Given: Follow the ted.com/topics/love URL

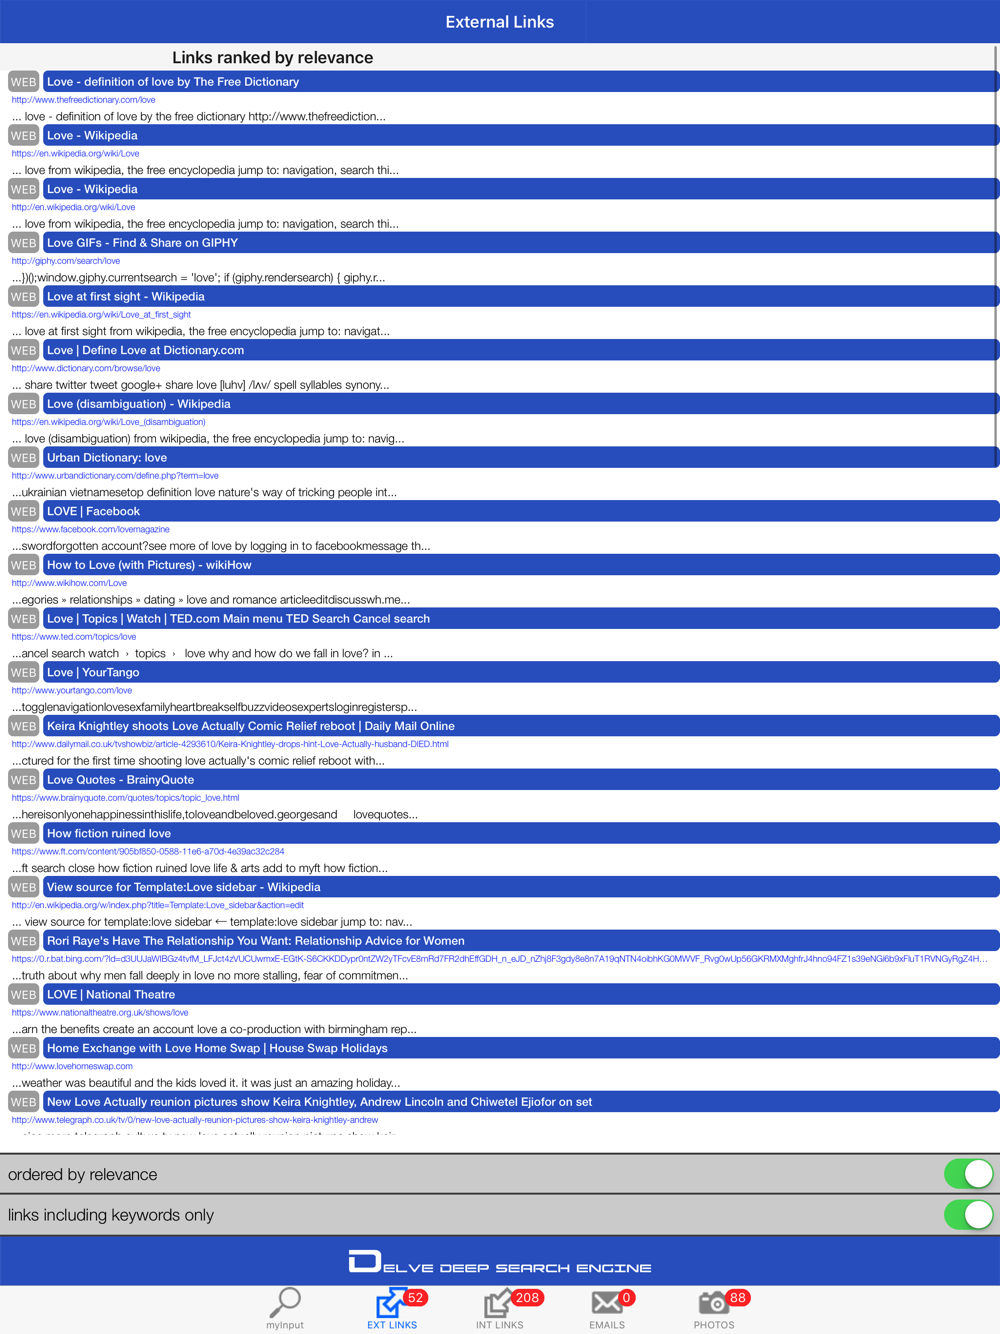Looking at the screenshot, I should click(x=74, y=637).
